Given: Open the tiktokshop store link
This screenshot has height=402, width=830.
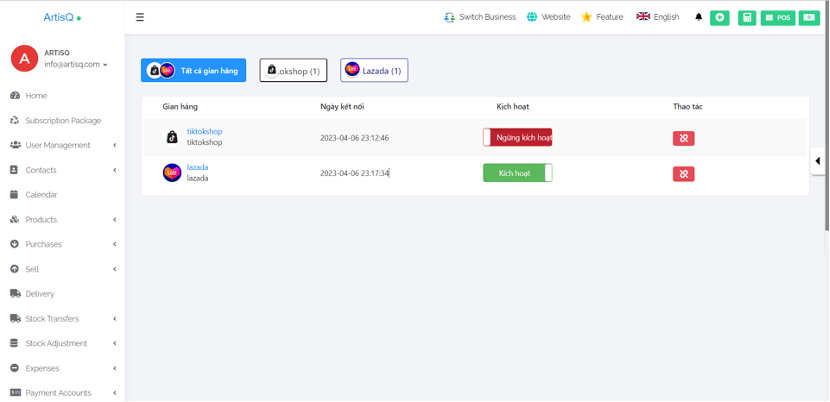Looking at the screenshot, I should (x=204, y=131).
